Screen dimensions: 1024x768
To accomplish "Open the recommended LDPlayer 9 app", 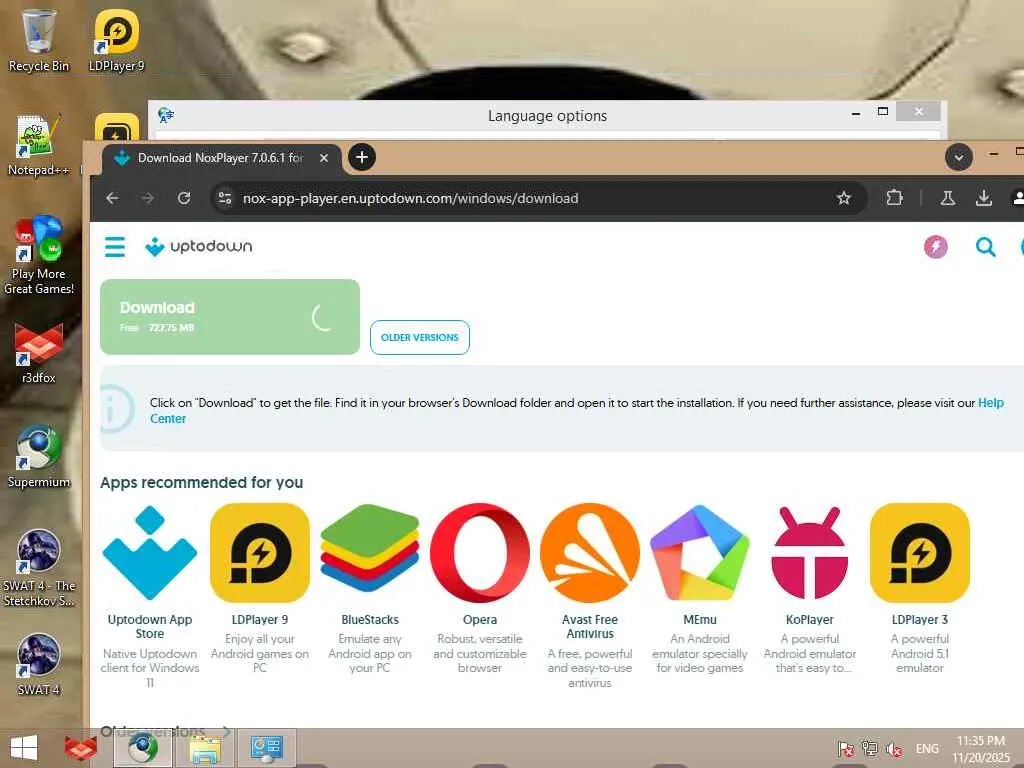I will pos(260,588).
